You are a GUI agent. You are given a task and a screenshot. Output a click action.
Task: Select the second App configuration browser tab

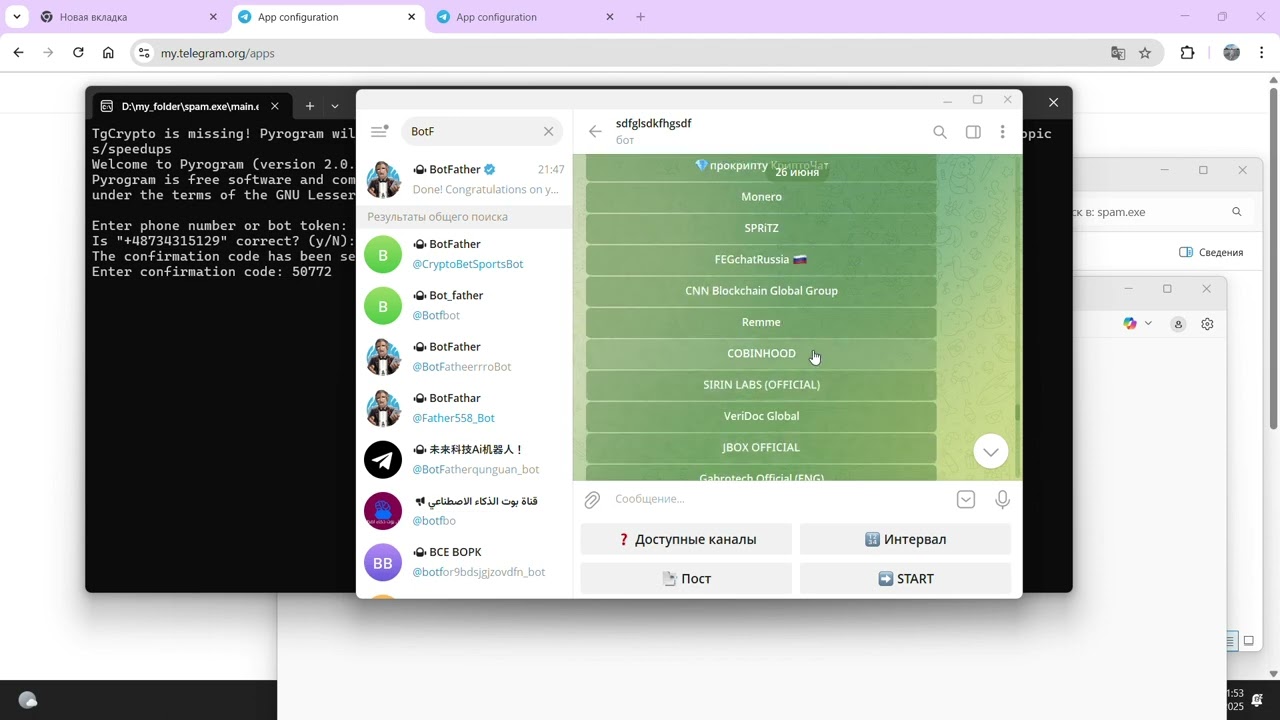(526, 17)
